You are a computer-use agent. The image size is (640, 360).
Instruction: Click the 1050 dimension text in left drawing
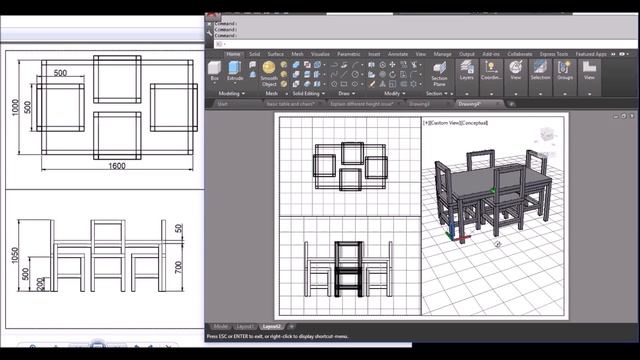pos(15,255)
